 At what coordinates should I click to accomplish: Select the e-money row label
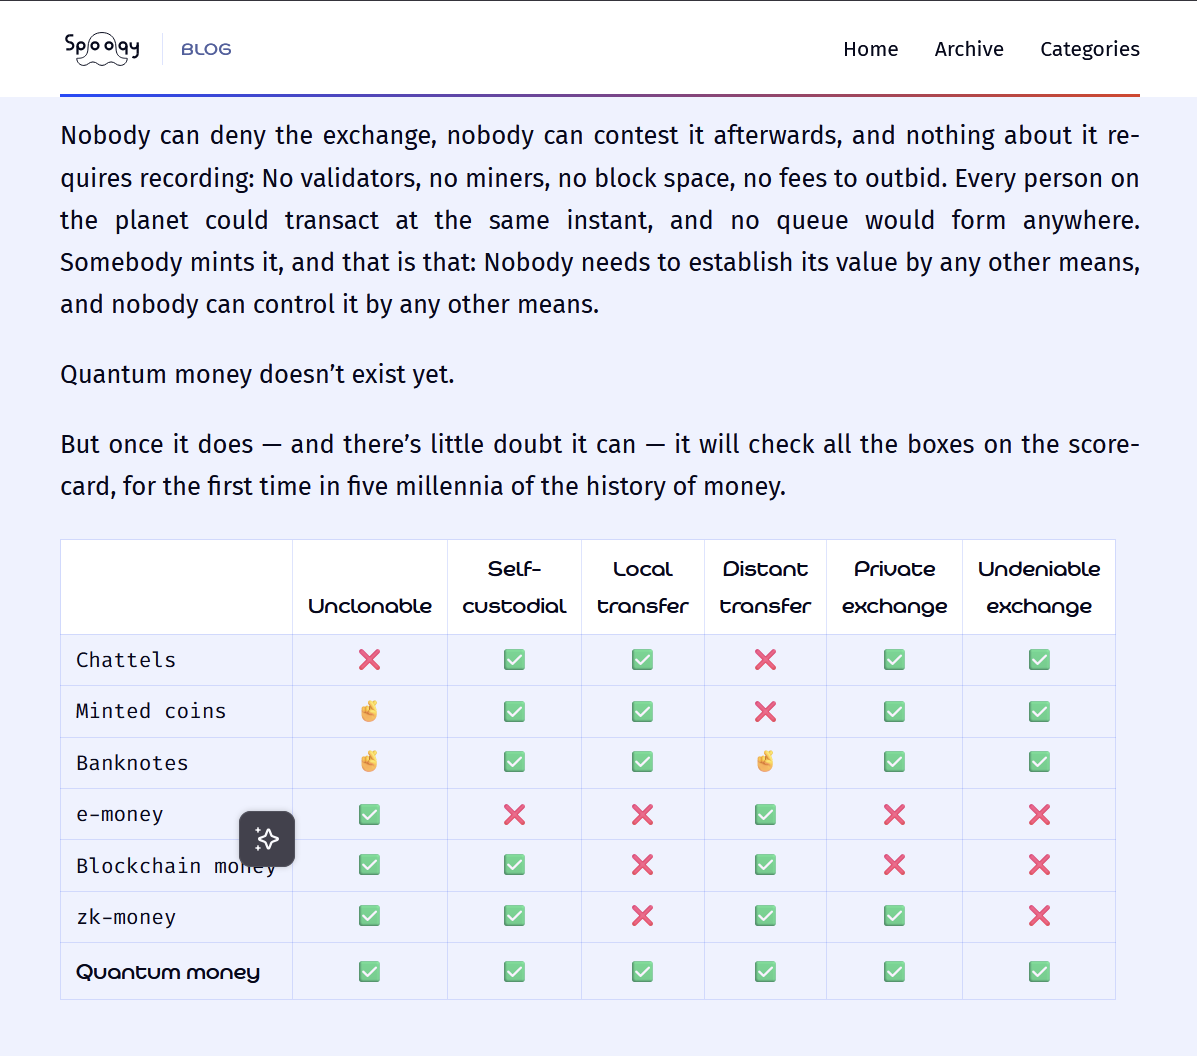[120, 814]
